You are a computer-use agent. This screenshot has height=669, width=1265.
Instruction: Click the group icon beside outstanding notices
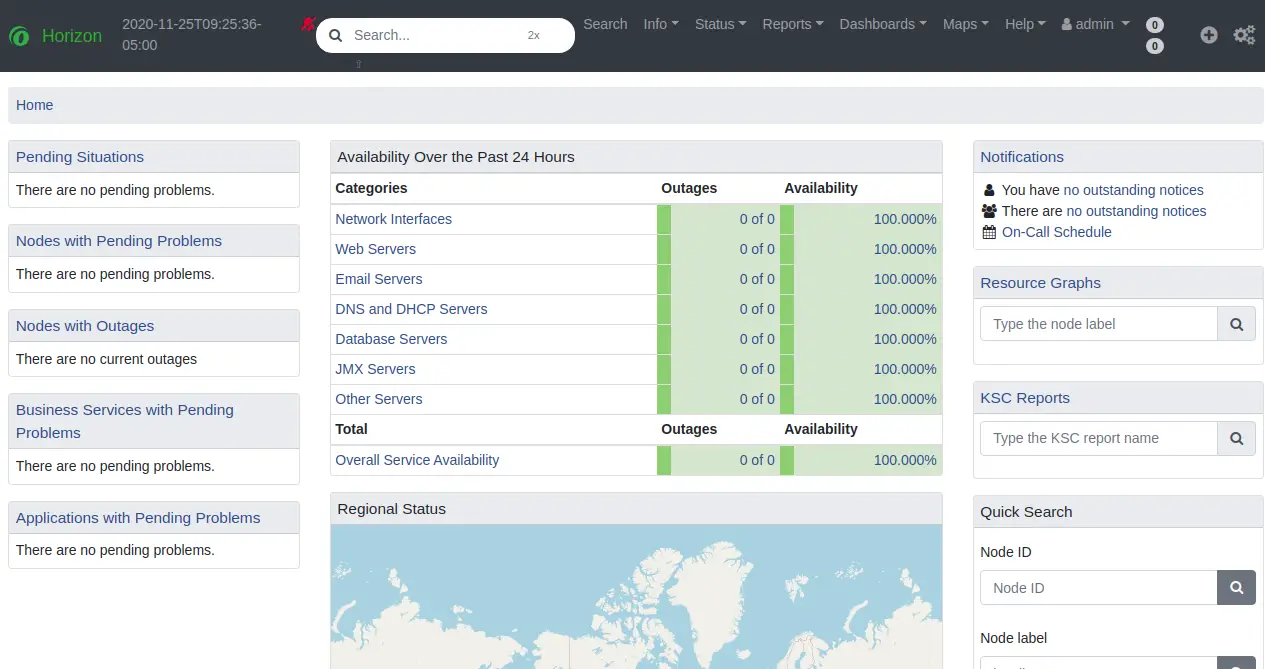tap(988, 211)
